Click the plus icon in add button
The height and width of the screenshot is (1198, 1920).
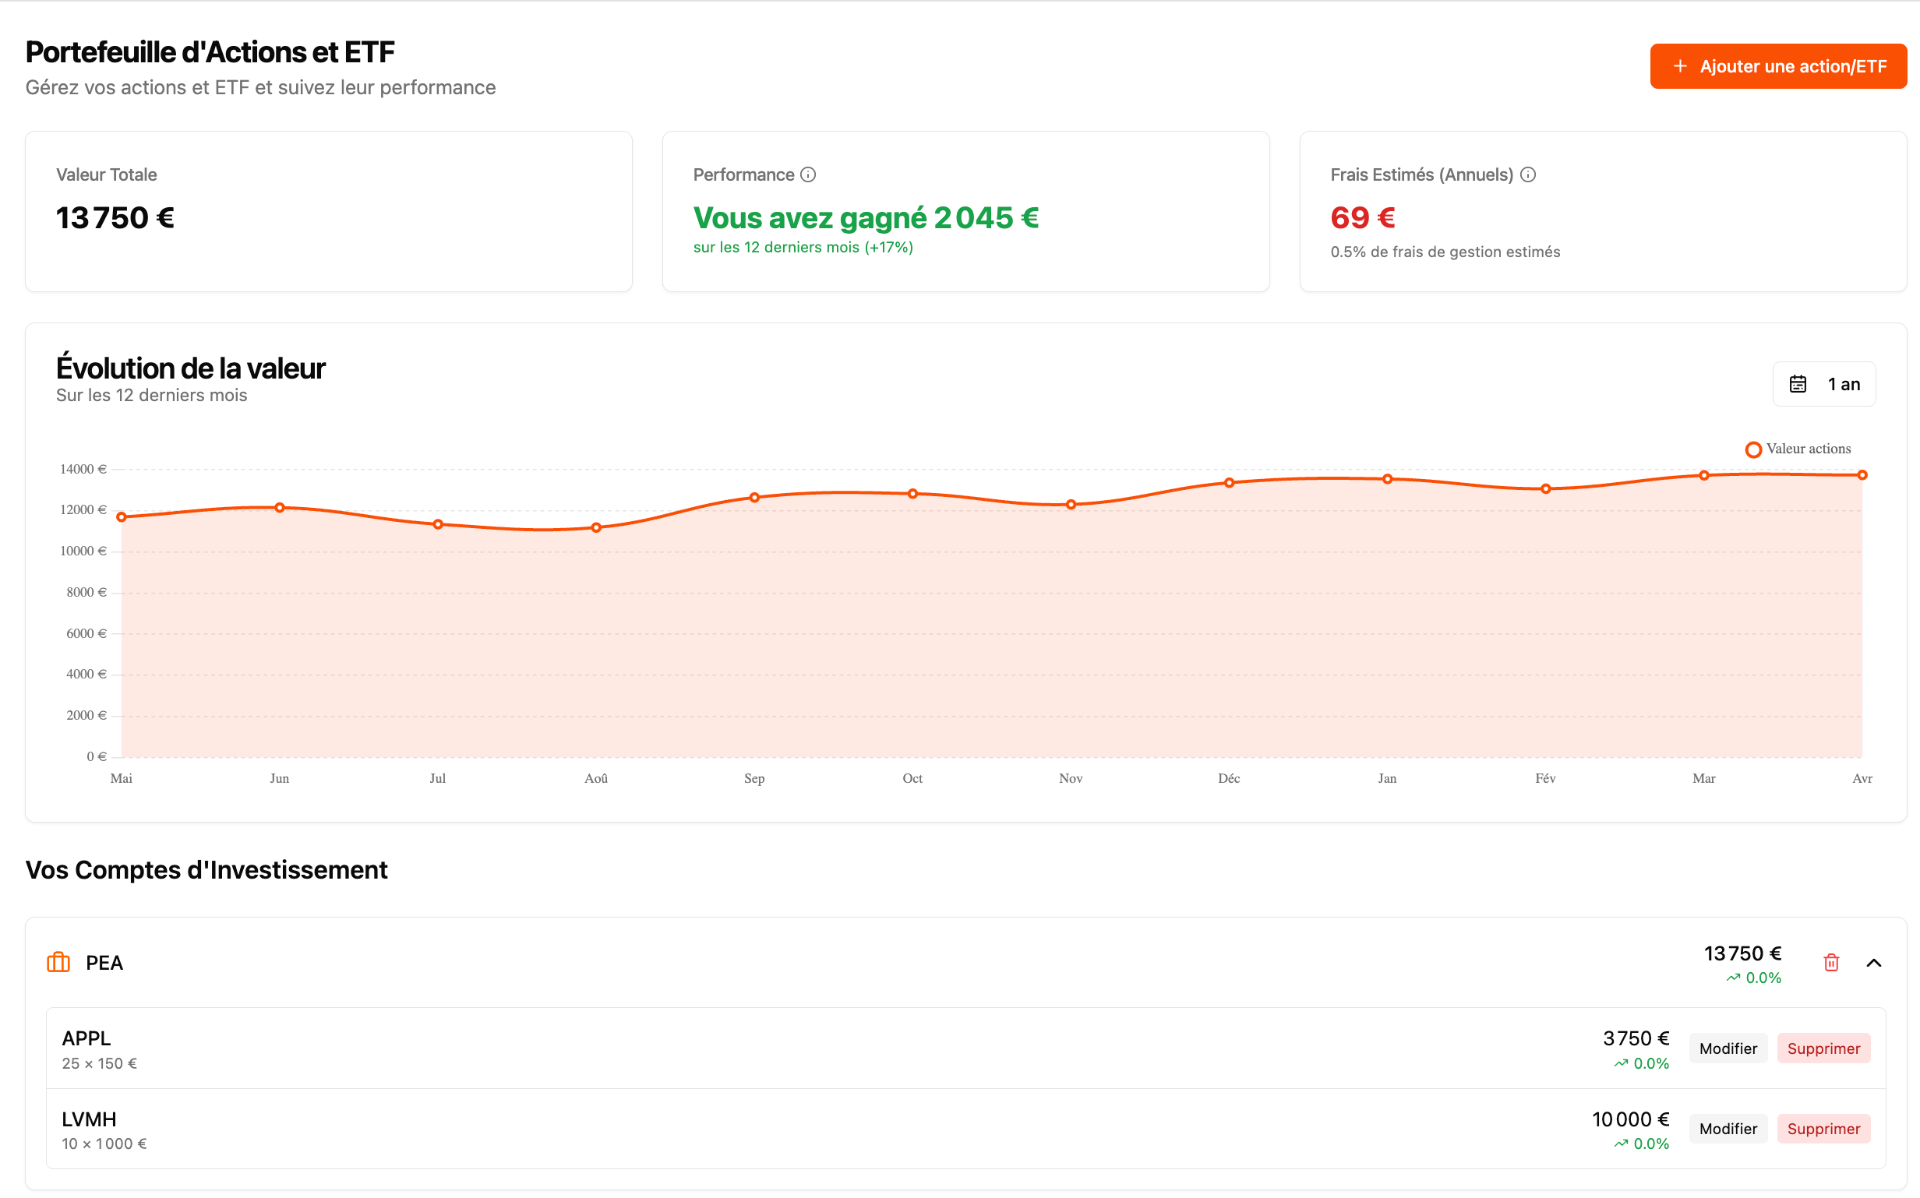pyautogui.click(x=1680, y=66)
